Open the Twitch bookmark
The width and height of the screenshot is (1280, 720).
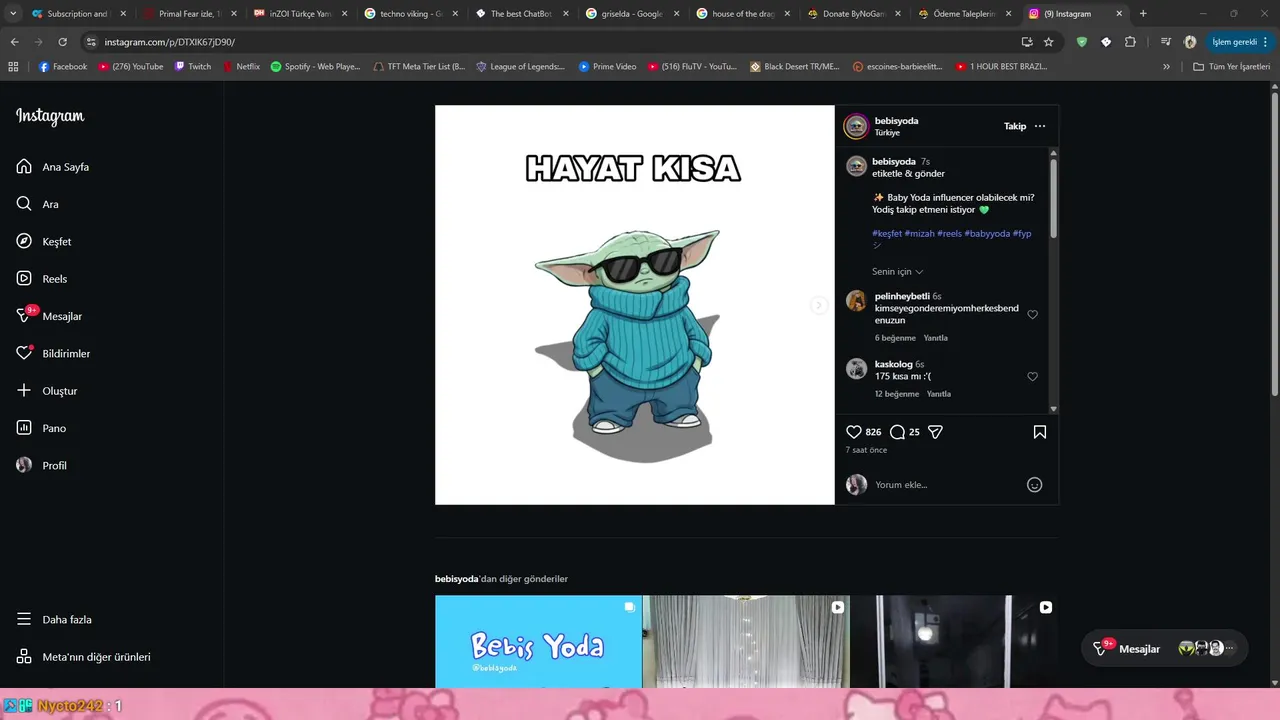[193, 67]
